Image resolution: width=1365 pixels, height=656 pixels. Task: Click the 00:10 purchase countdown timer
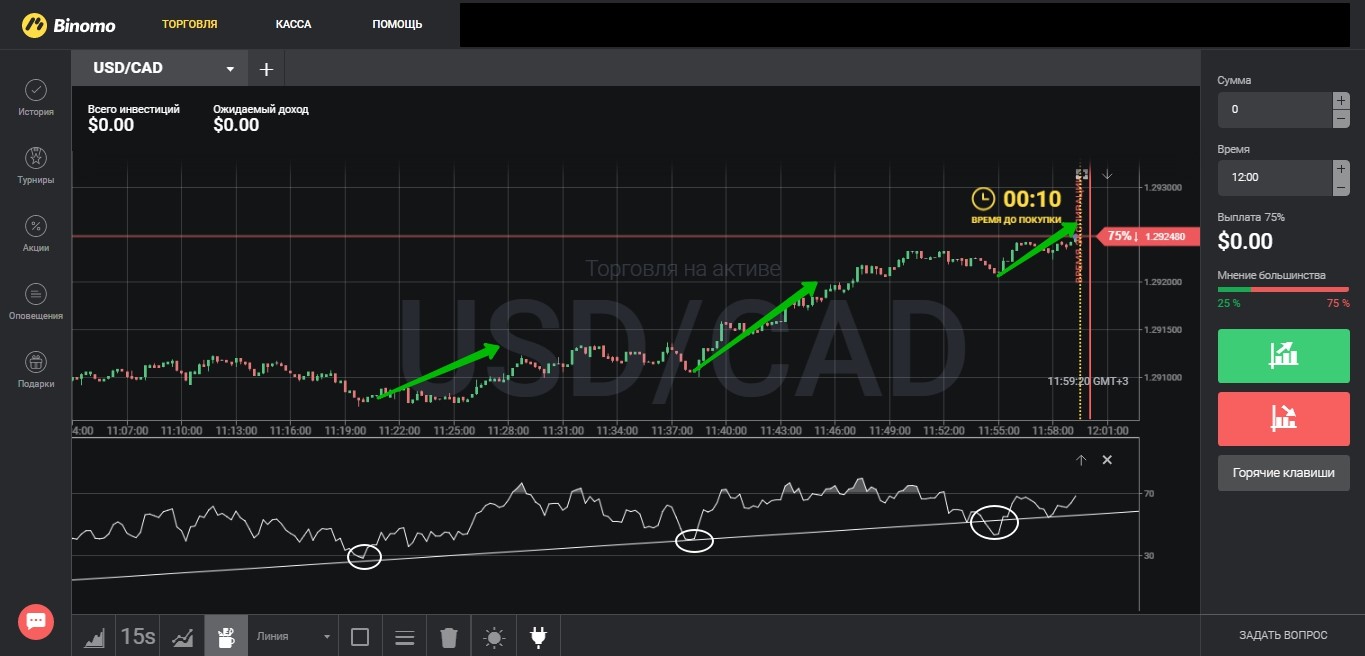click(1032, 199)
